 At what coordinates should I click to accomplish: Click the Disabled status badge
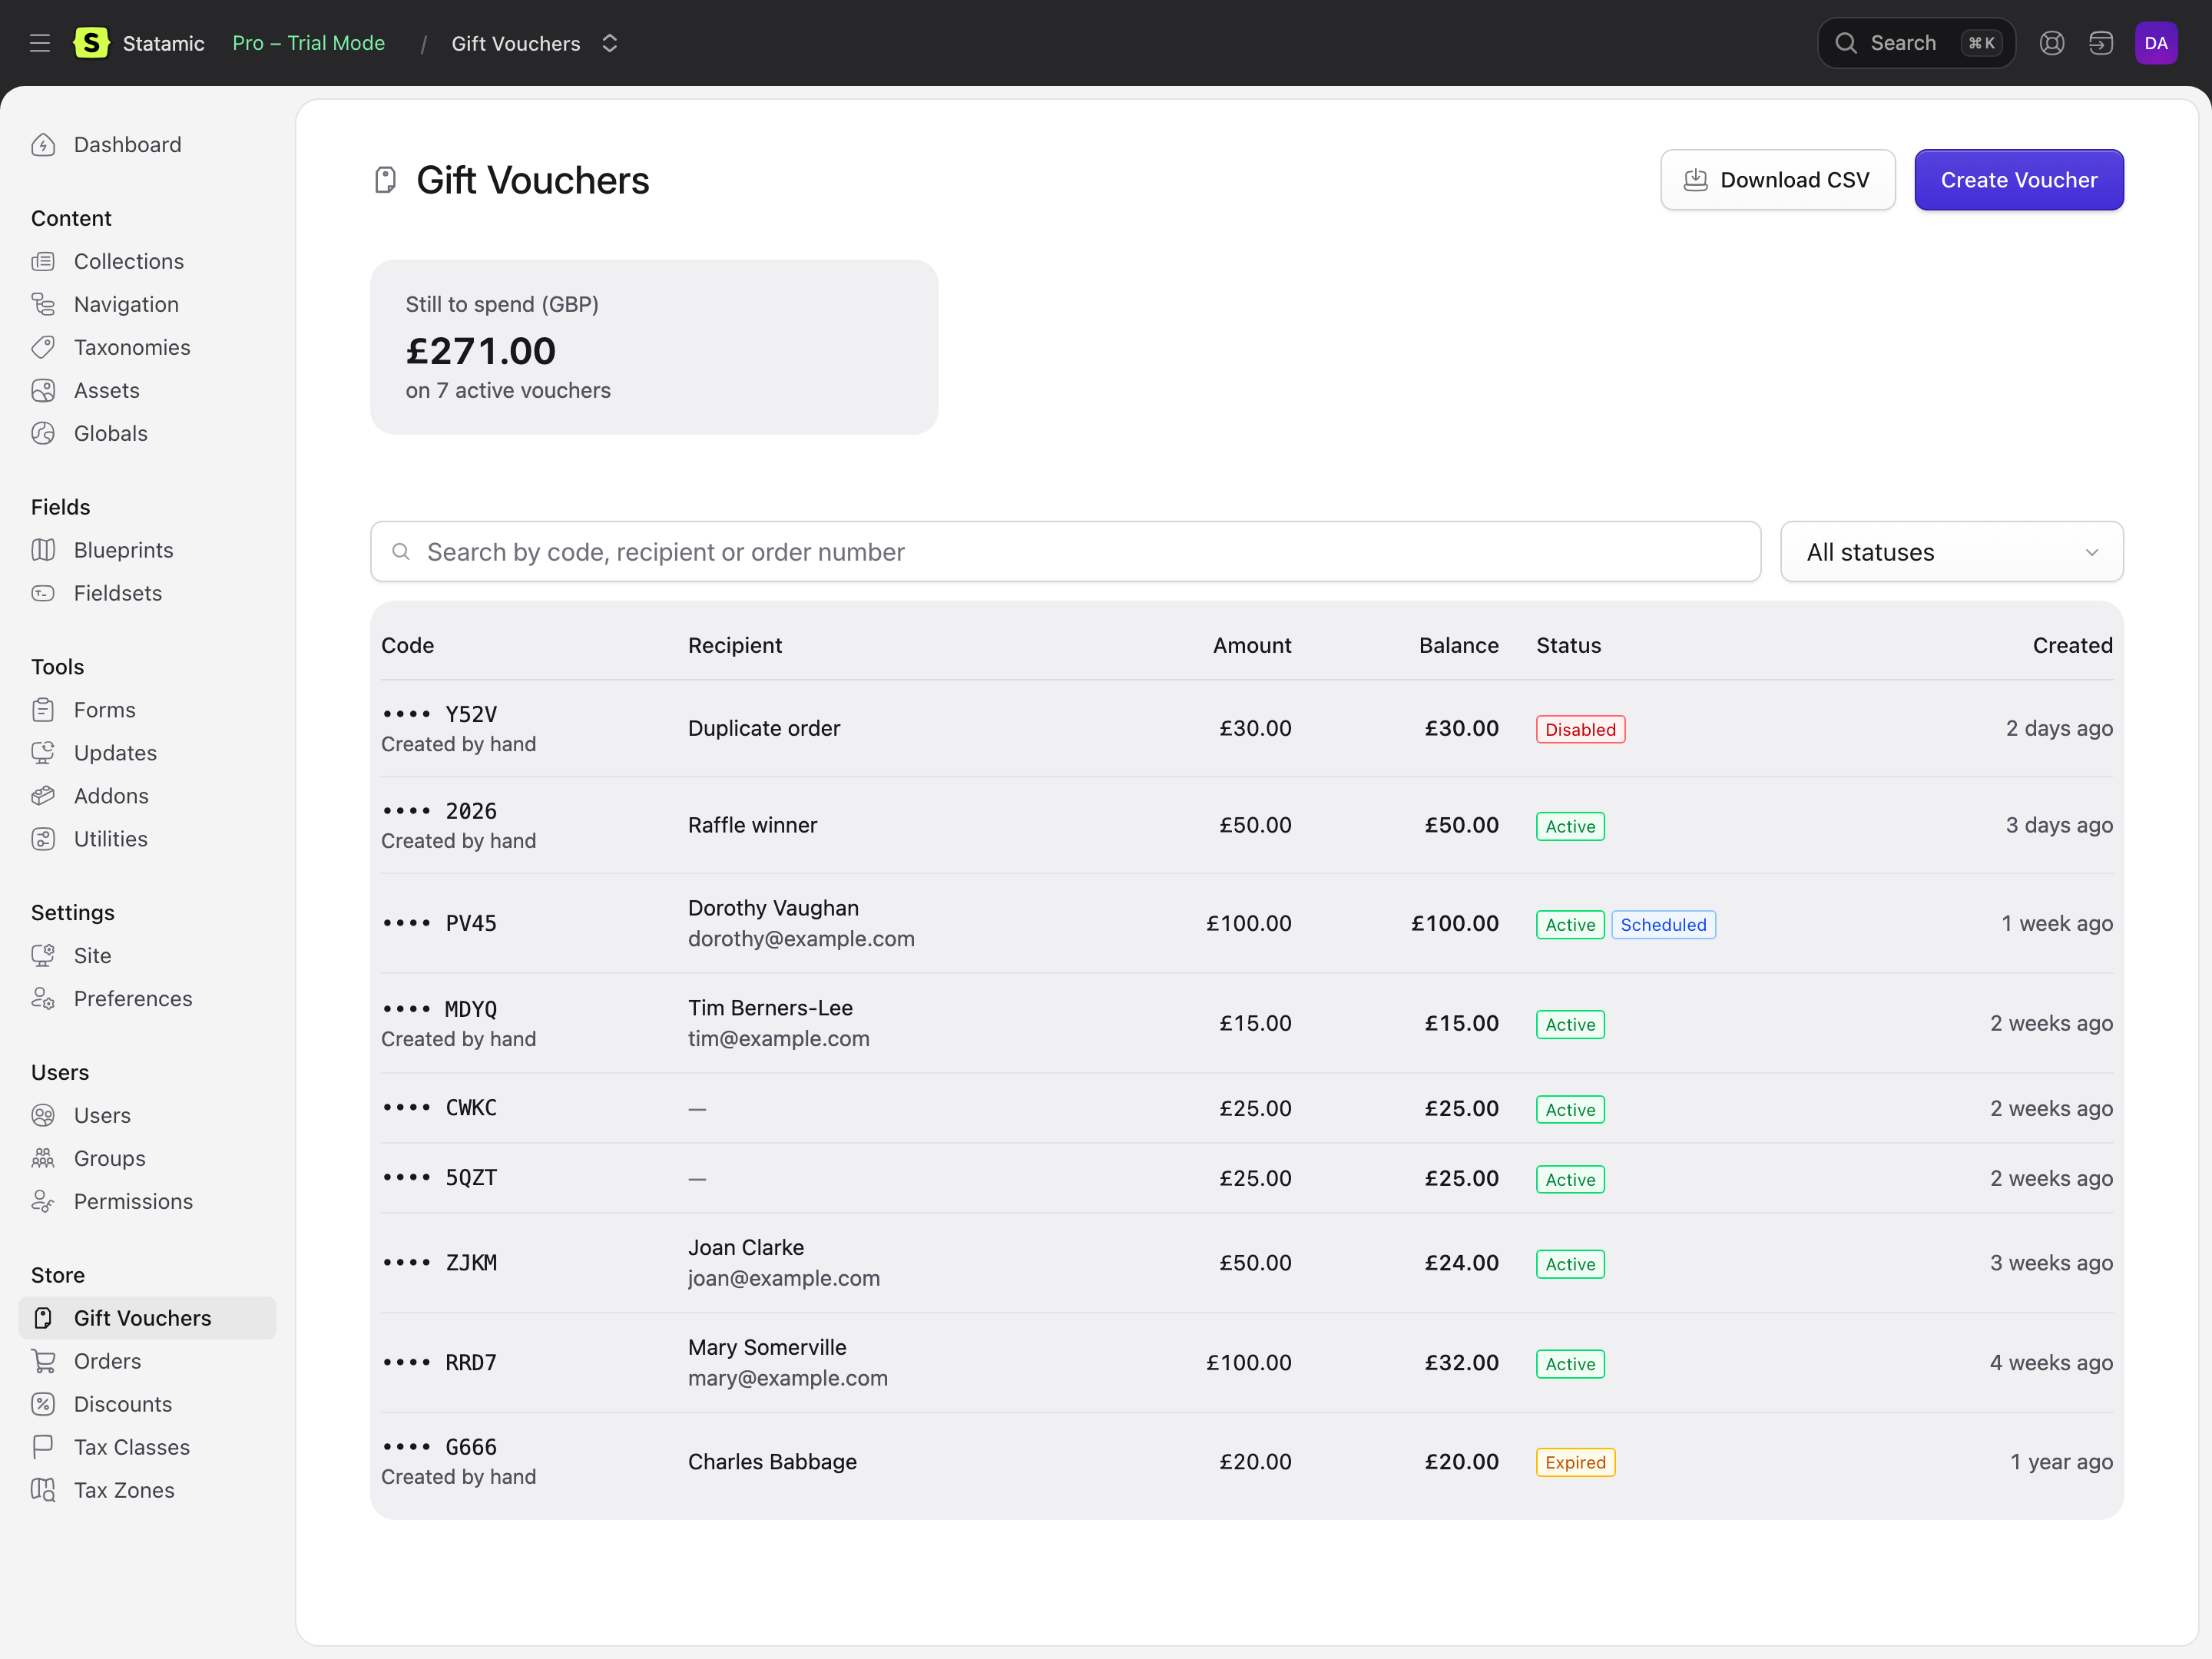(x=1580, y=729)
